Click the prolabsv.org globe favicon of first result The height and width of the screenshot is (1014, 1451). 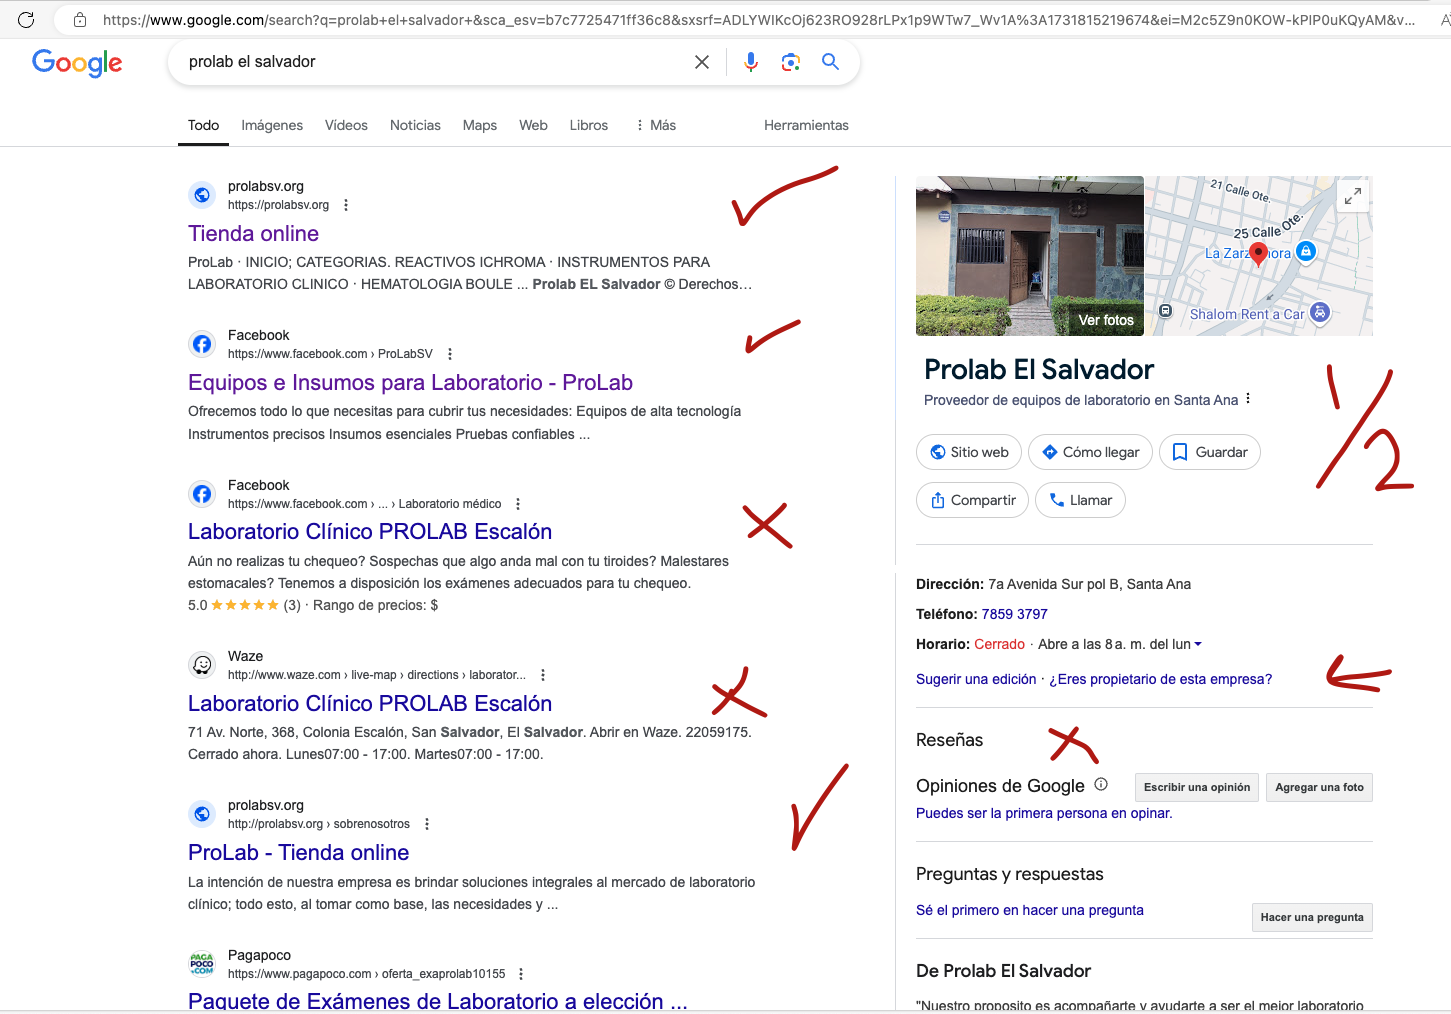point(202,195)
